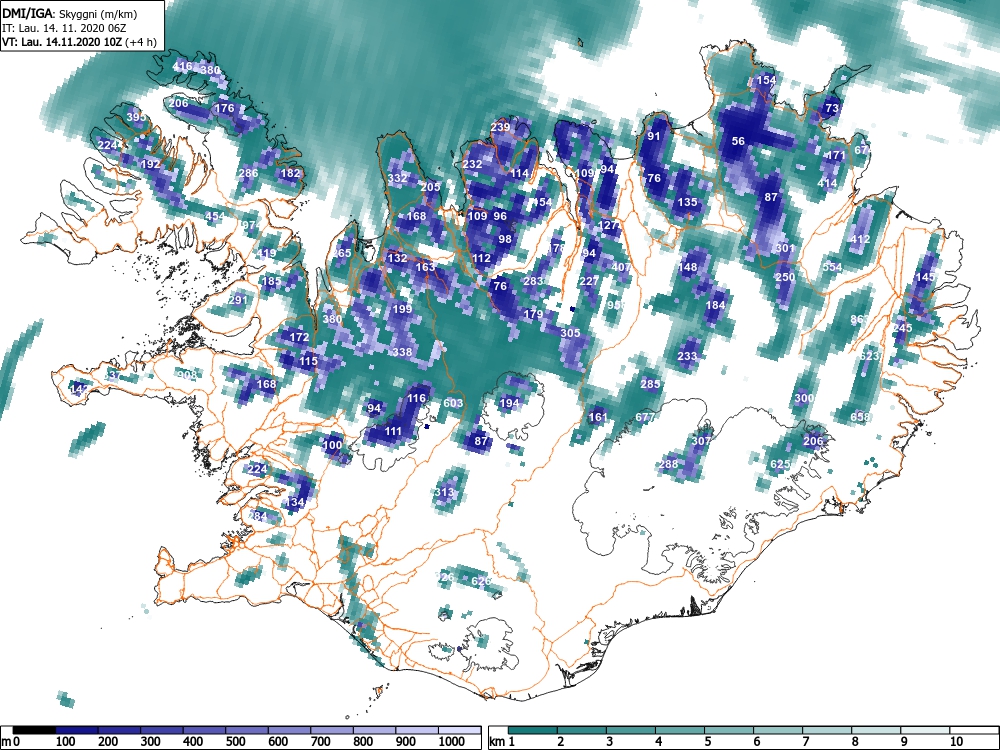Click the visibility value 134
Viewport: 1000px width, 750px height.
point(295,502)
